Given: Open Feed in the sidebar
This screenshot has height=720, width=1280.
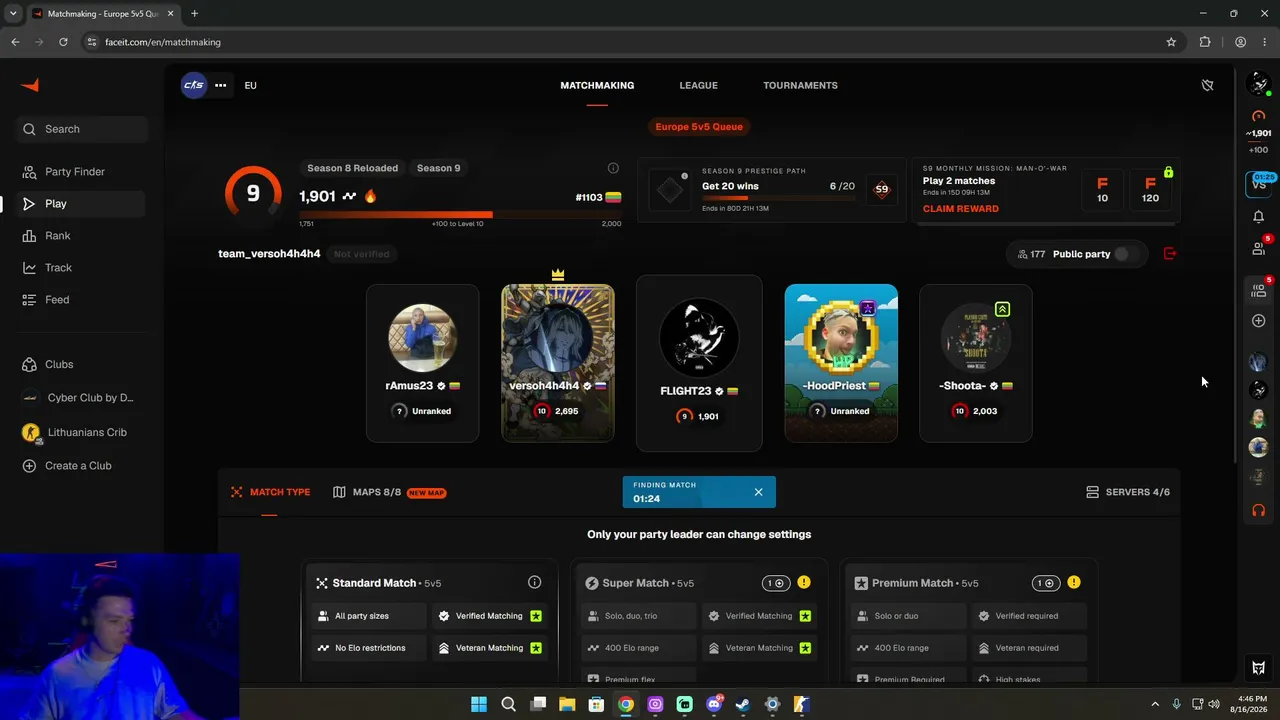Looking at the screenshot, I should coord(82,300).
